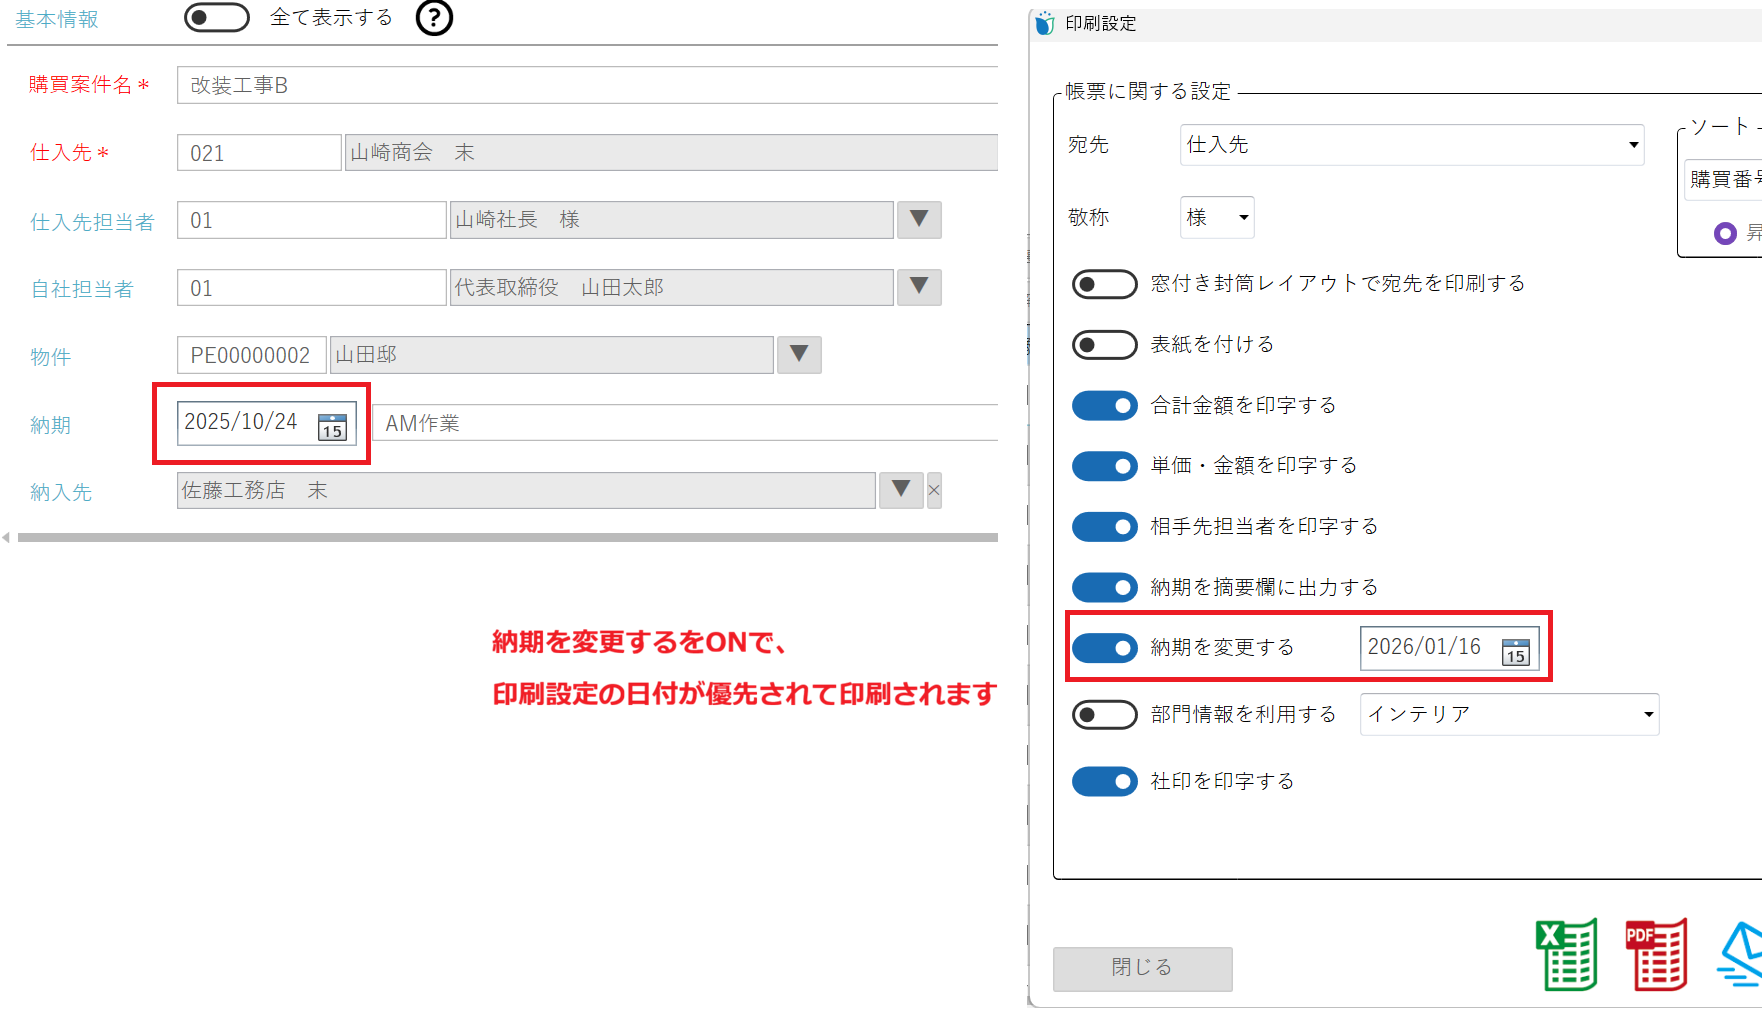Screen dimensions: 1762x1018
Task: Toggle 全て表示する switch
Action: click(x=216, y=18)
